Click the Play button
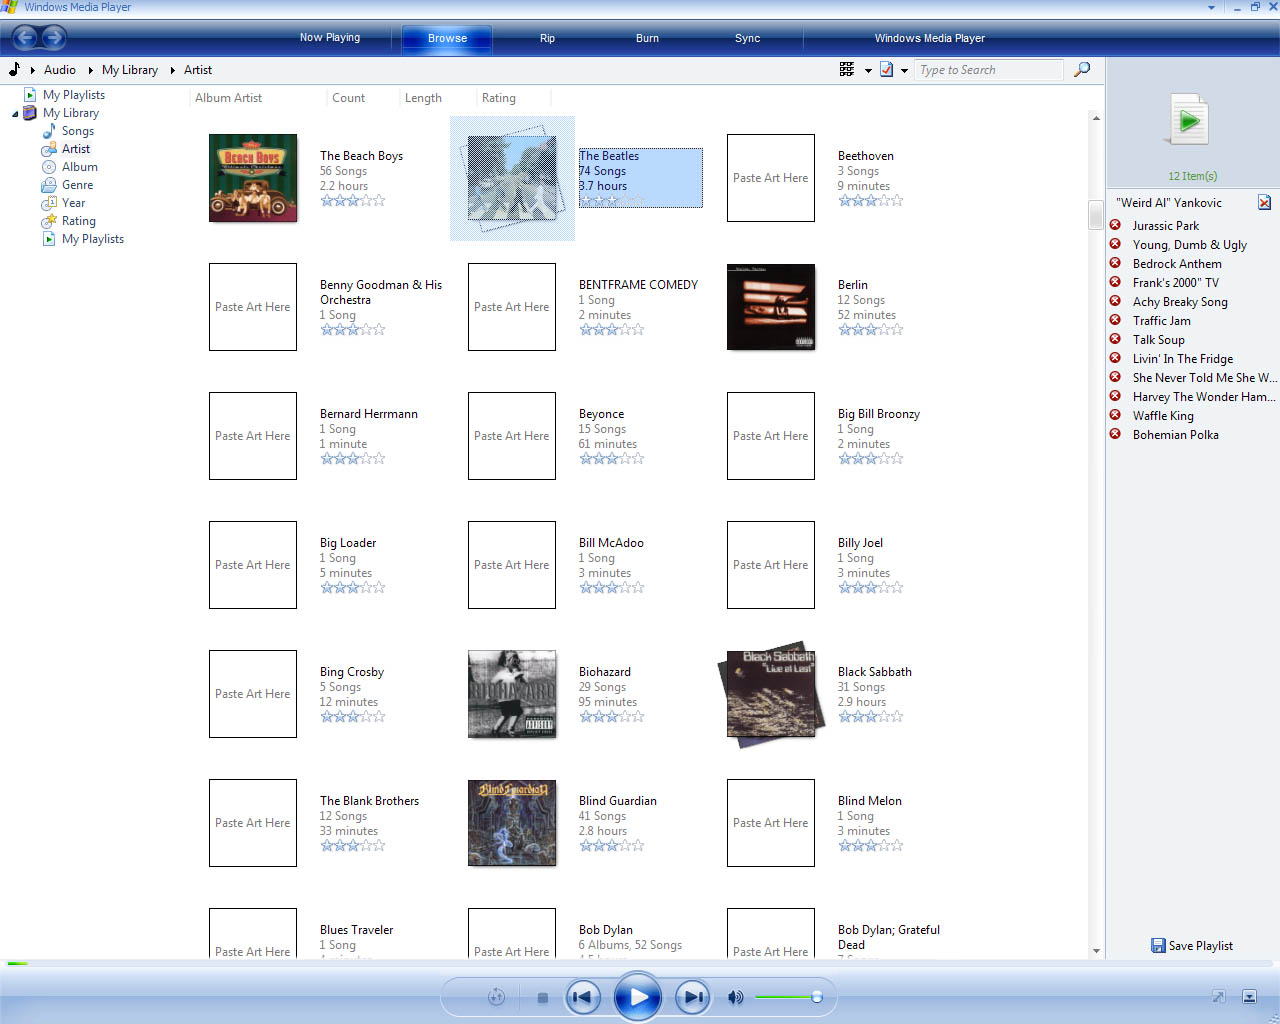This screenshot has height=1024, width=1280. coord(638,997)
